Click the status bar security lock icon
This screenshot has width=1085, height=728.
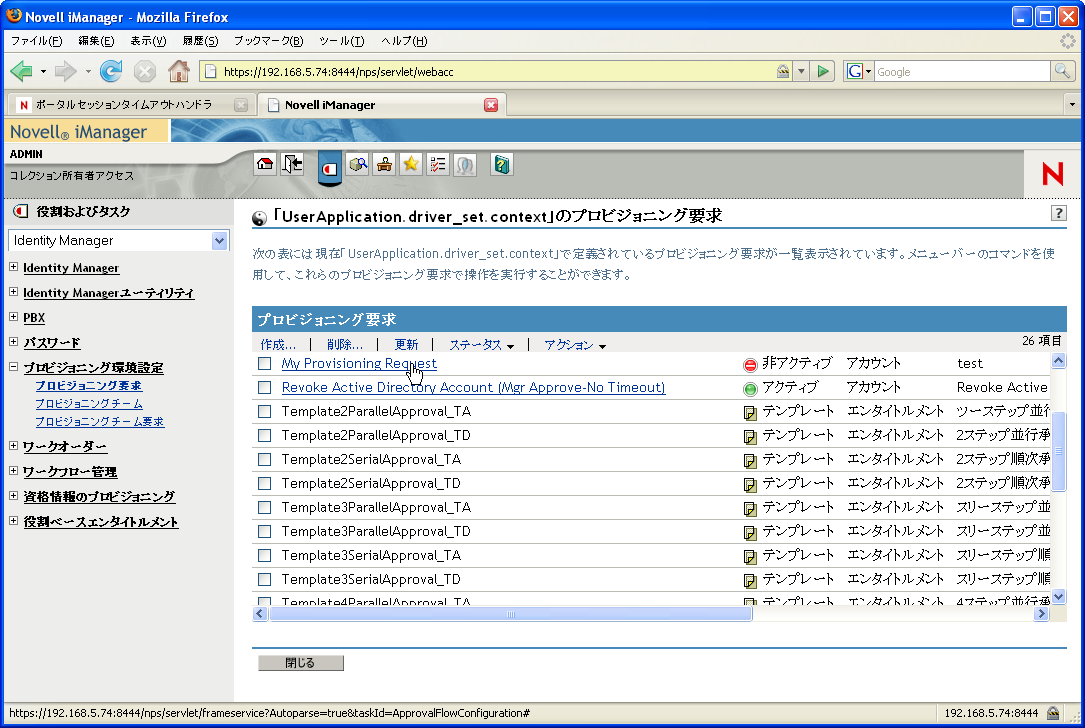point(1053,713)
